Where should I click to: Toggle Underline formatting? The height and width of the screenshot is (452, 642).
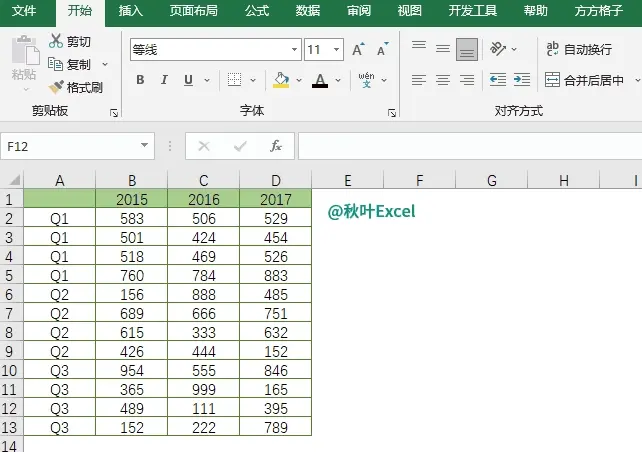pos(188,80)
